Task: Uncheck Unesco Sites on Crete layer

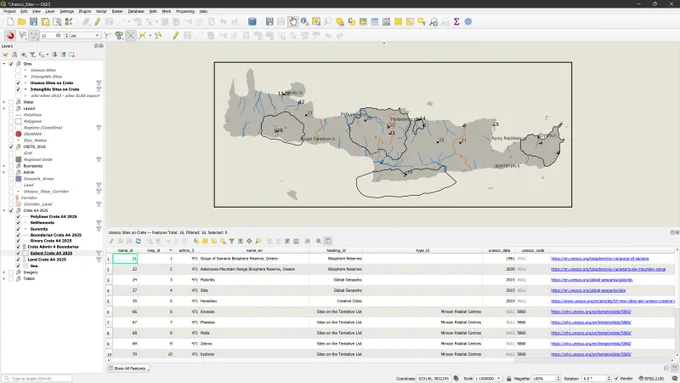Action: pos(18,83)
